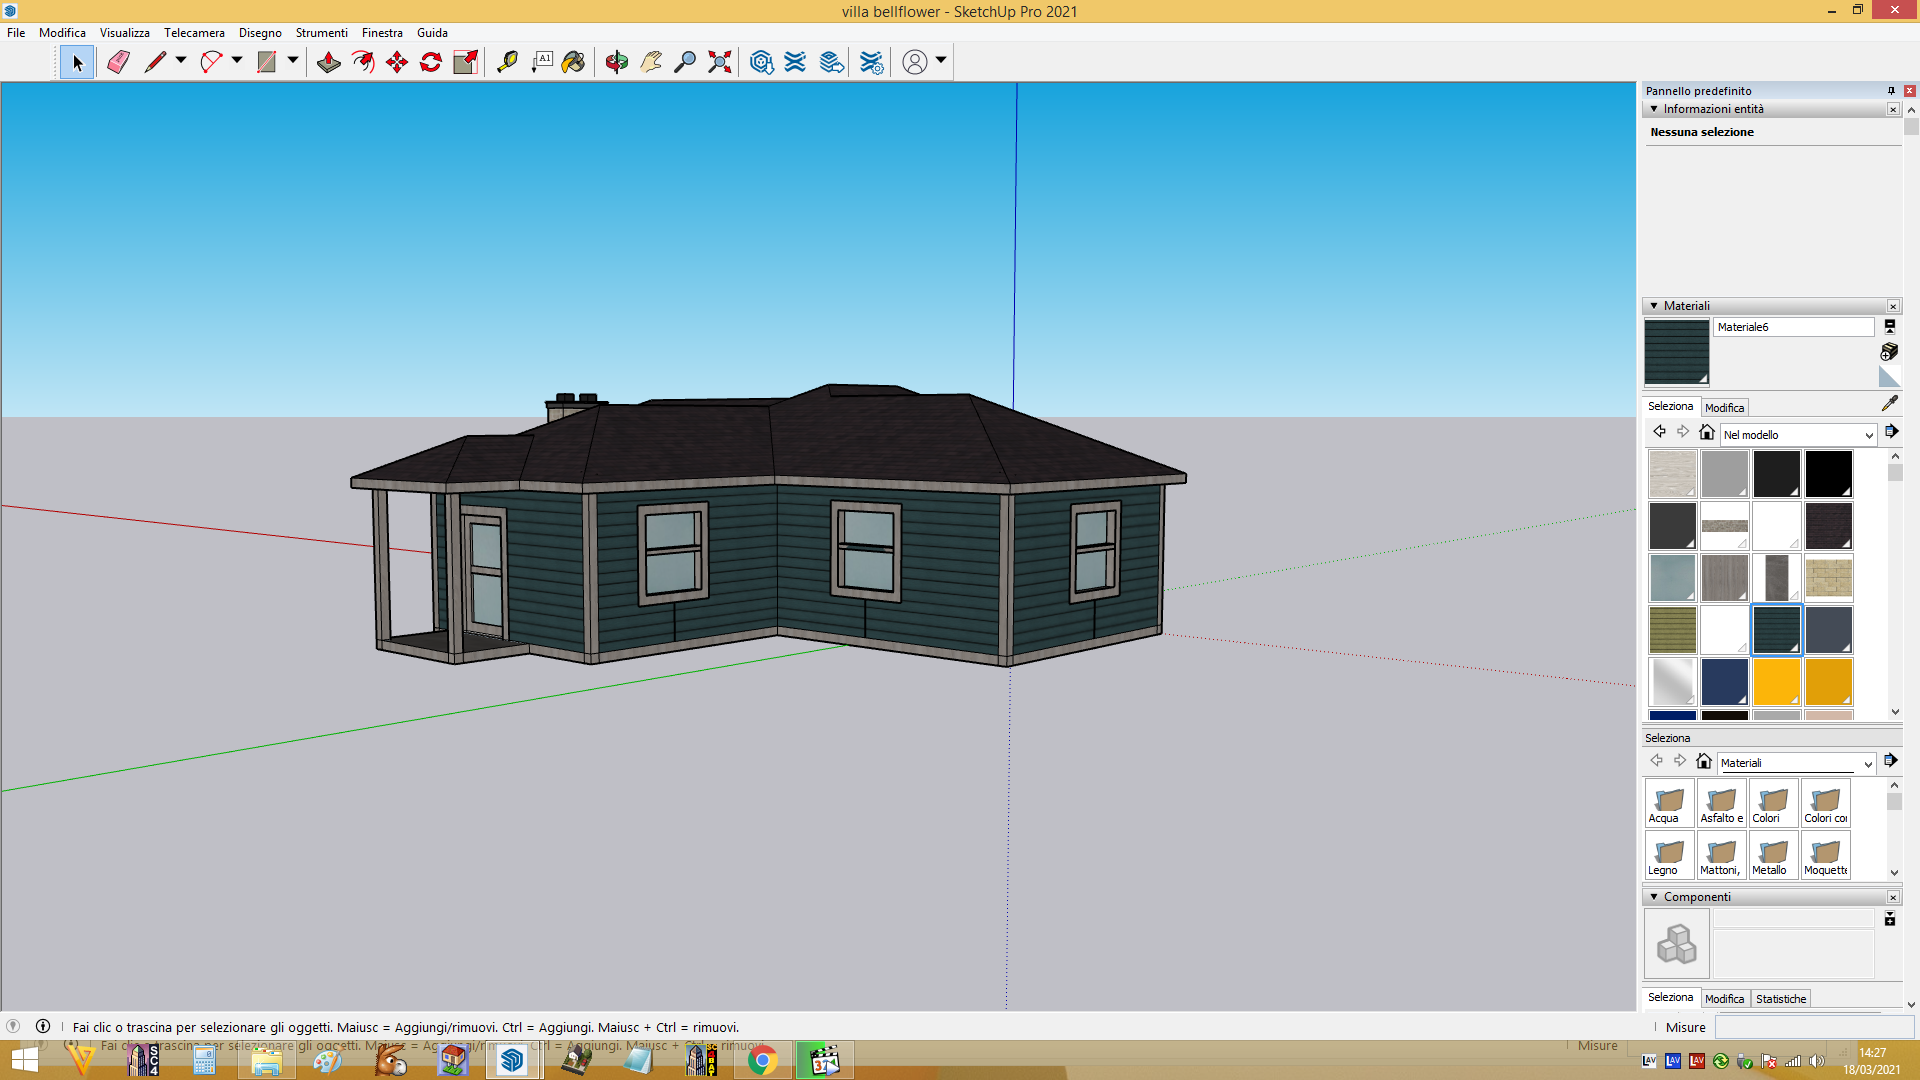
Task: Switch to Modifica tab in Materiali panel
Action: 1724,408
